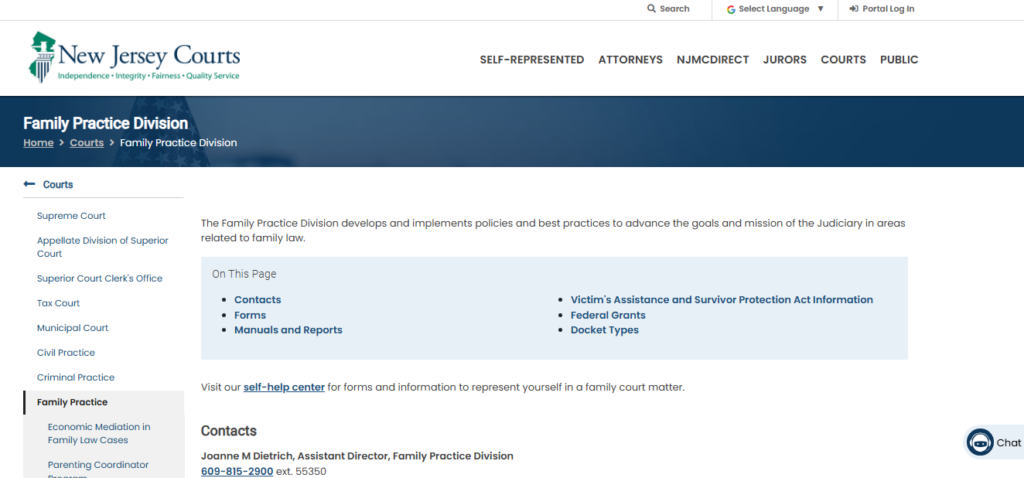Click the back arrow beside Courts
The image size is (1024, 478).
29,185
